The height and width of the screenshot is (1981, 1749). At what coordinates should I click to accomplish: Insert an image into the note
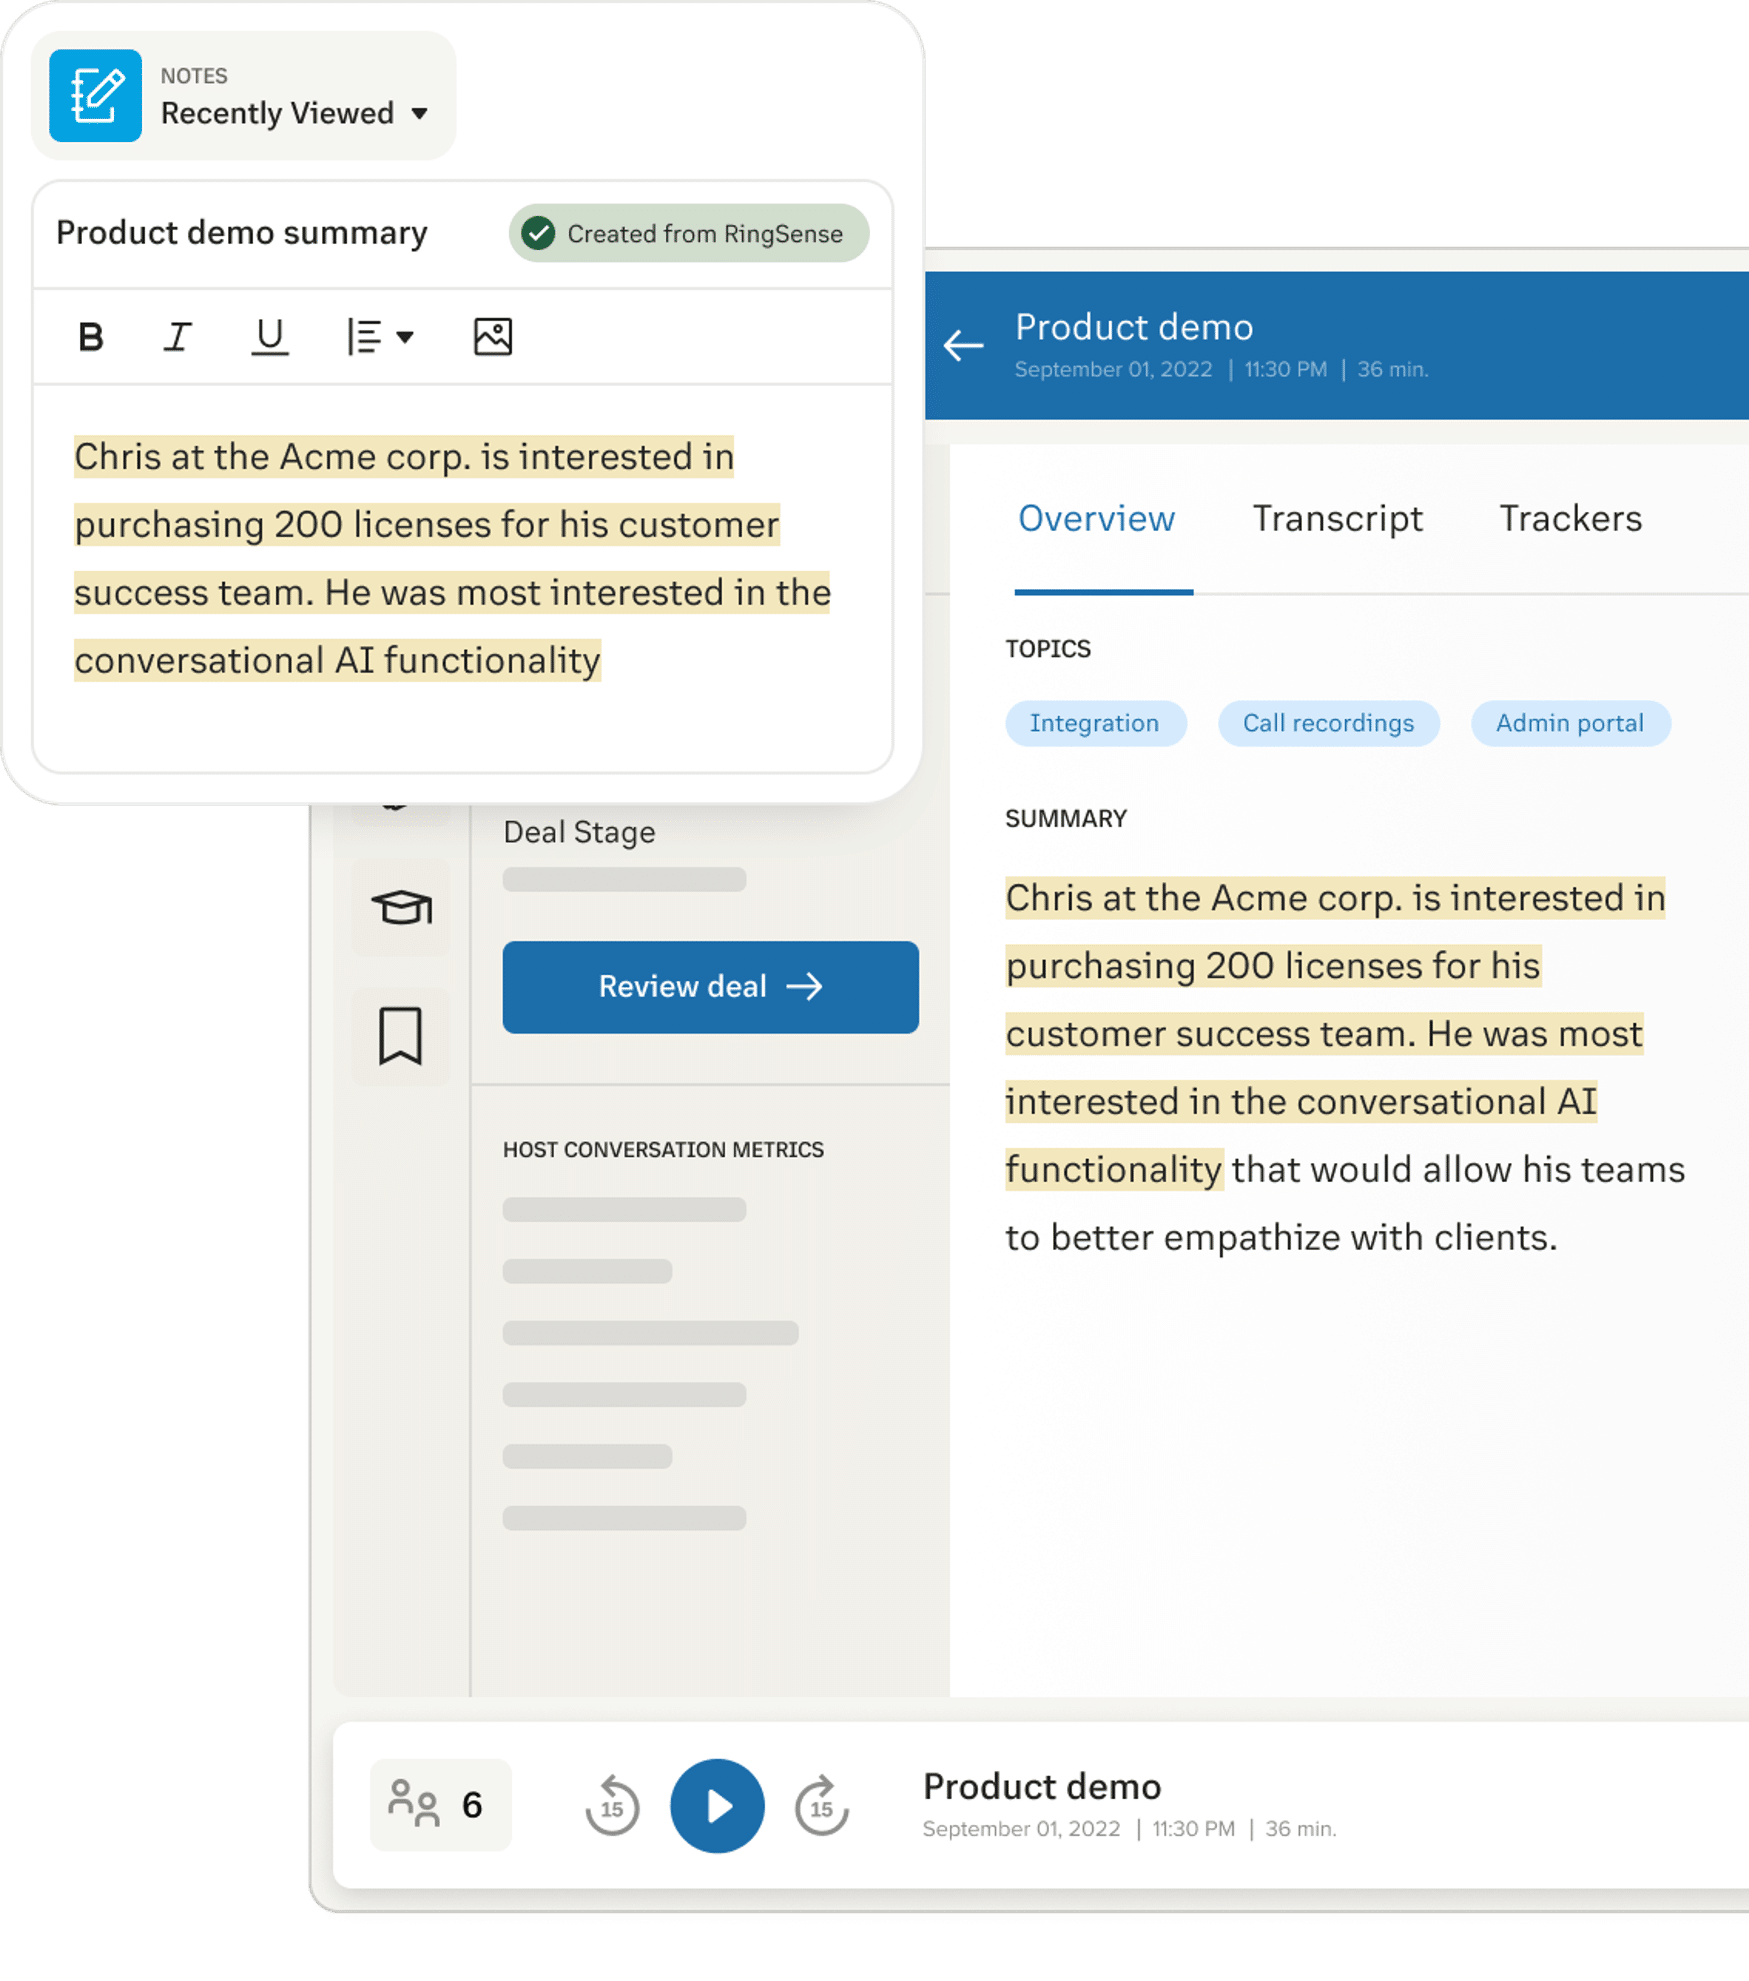click(x=492, y=337)
